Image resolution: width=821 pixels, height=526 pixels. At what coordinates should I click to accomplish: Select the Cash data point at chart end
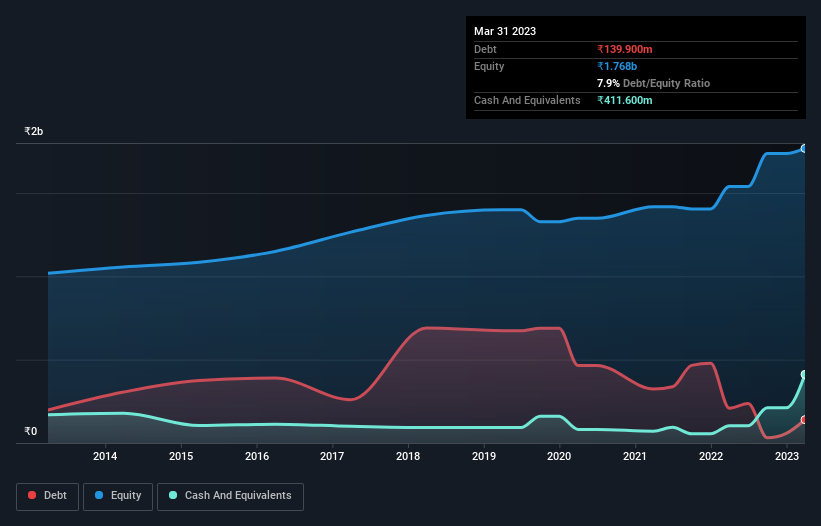click(804, 374)
